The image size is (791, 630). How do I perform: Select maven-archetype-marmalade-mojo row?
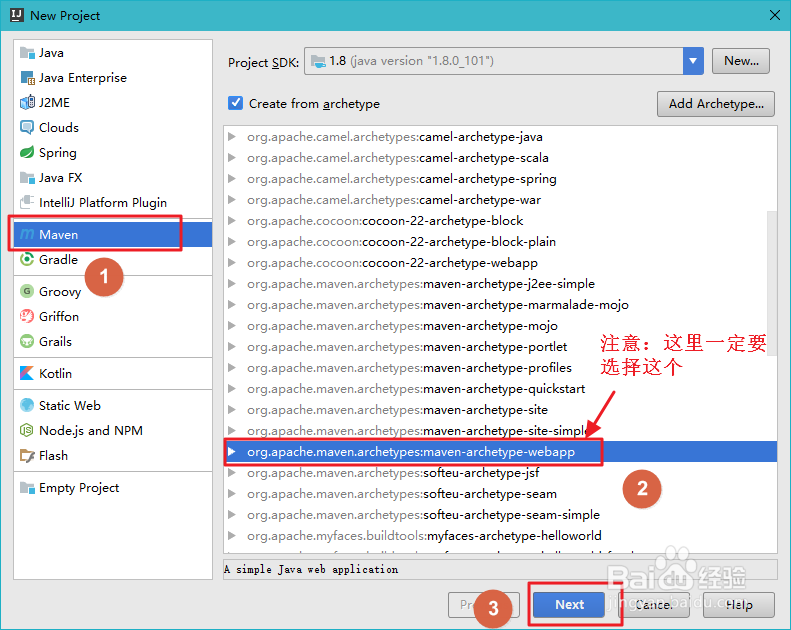click(x=500, y=305)
